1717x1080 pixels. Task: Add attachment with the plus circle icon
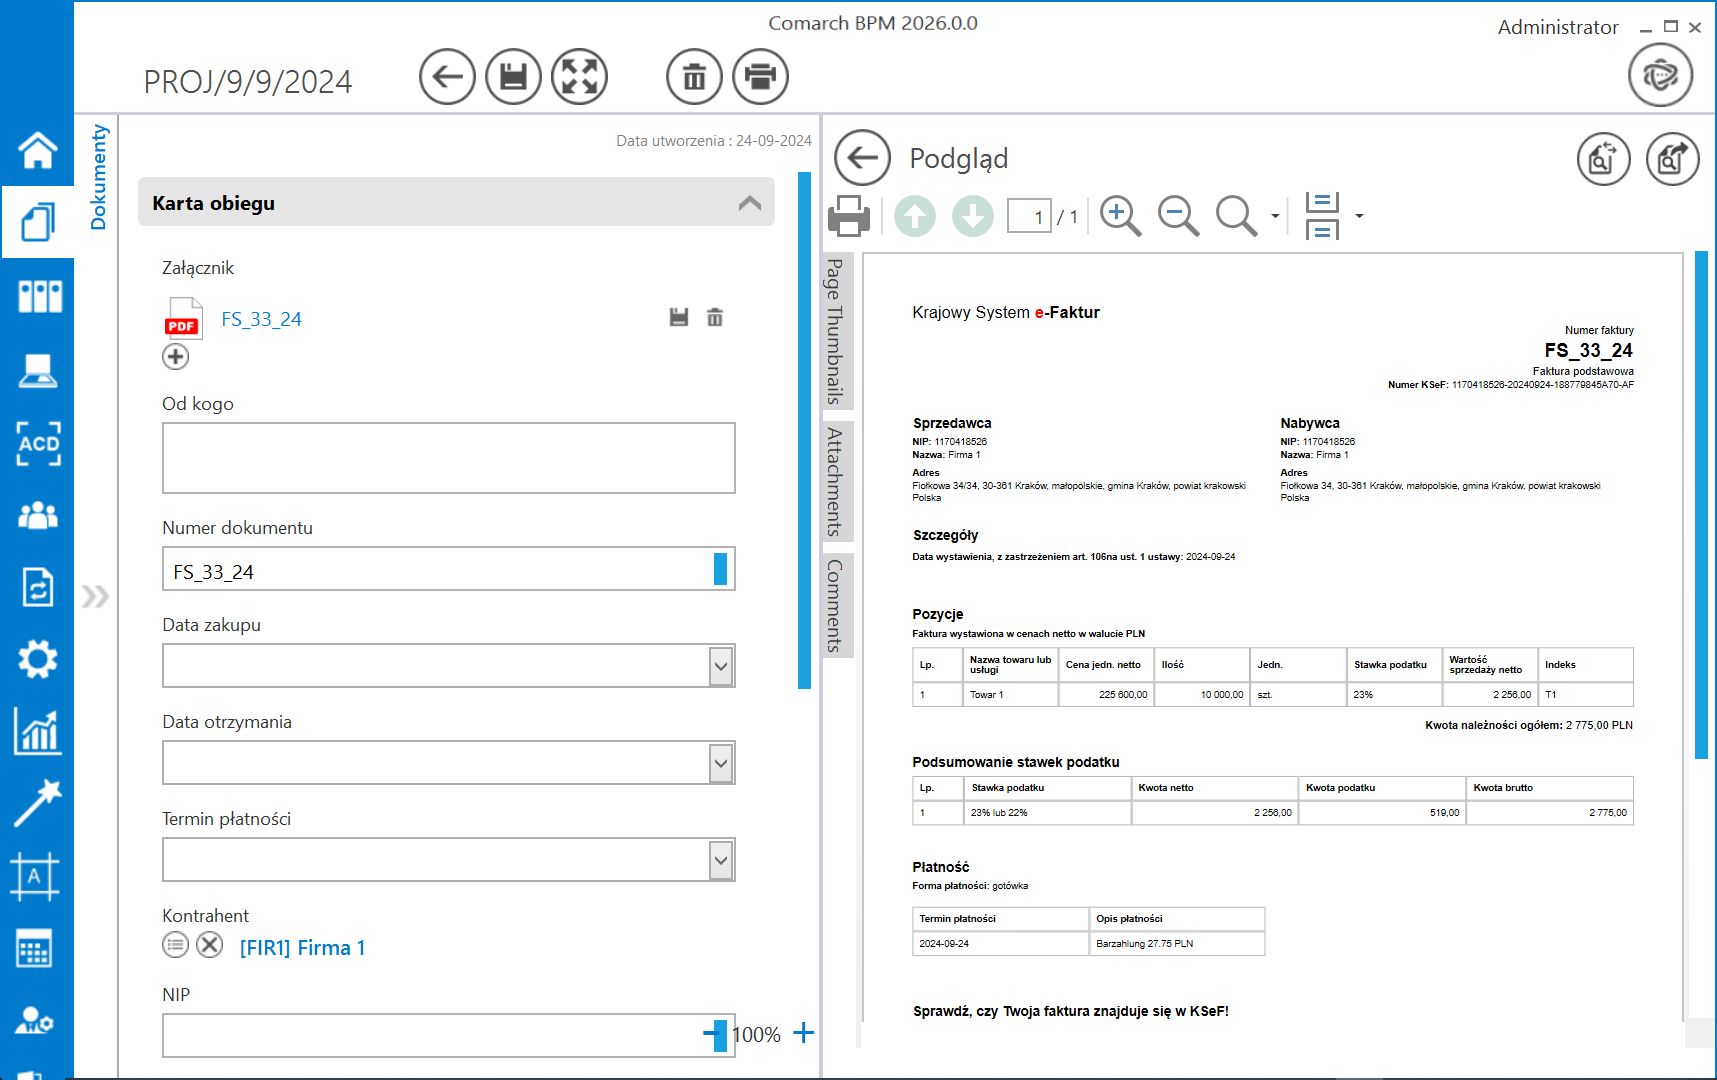pos(176,357)
